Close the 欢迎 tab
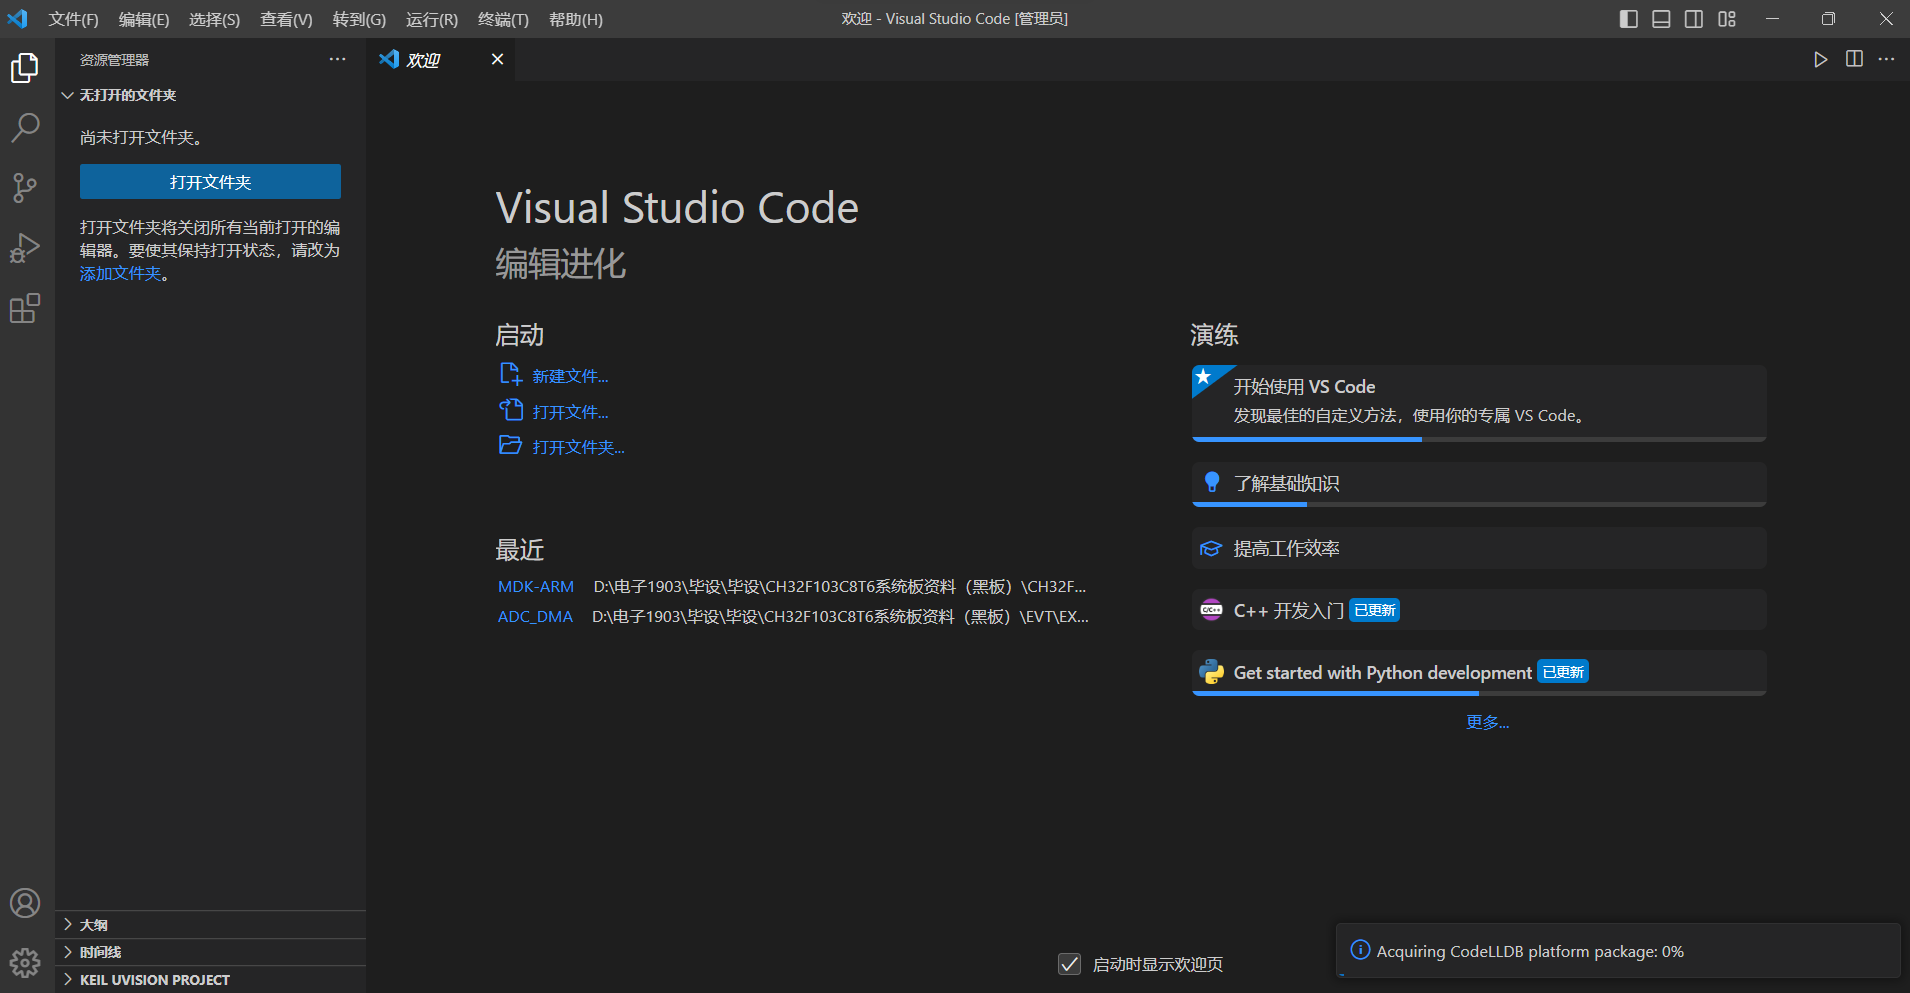The width and height of the screenshot is (1910, 993). point(497,59)
